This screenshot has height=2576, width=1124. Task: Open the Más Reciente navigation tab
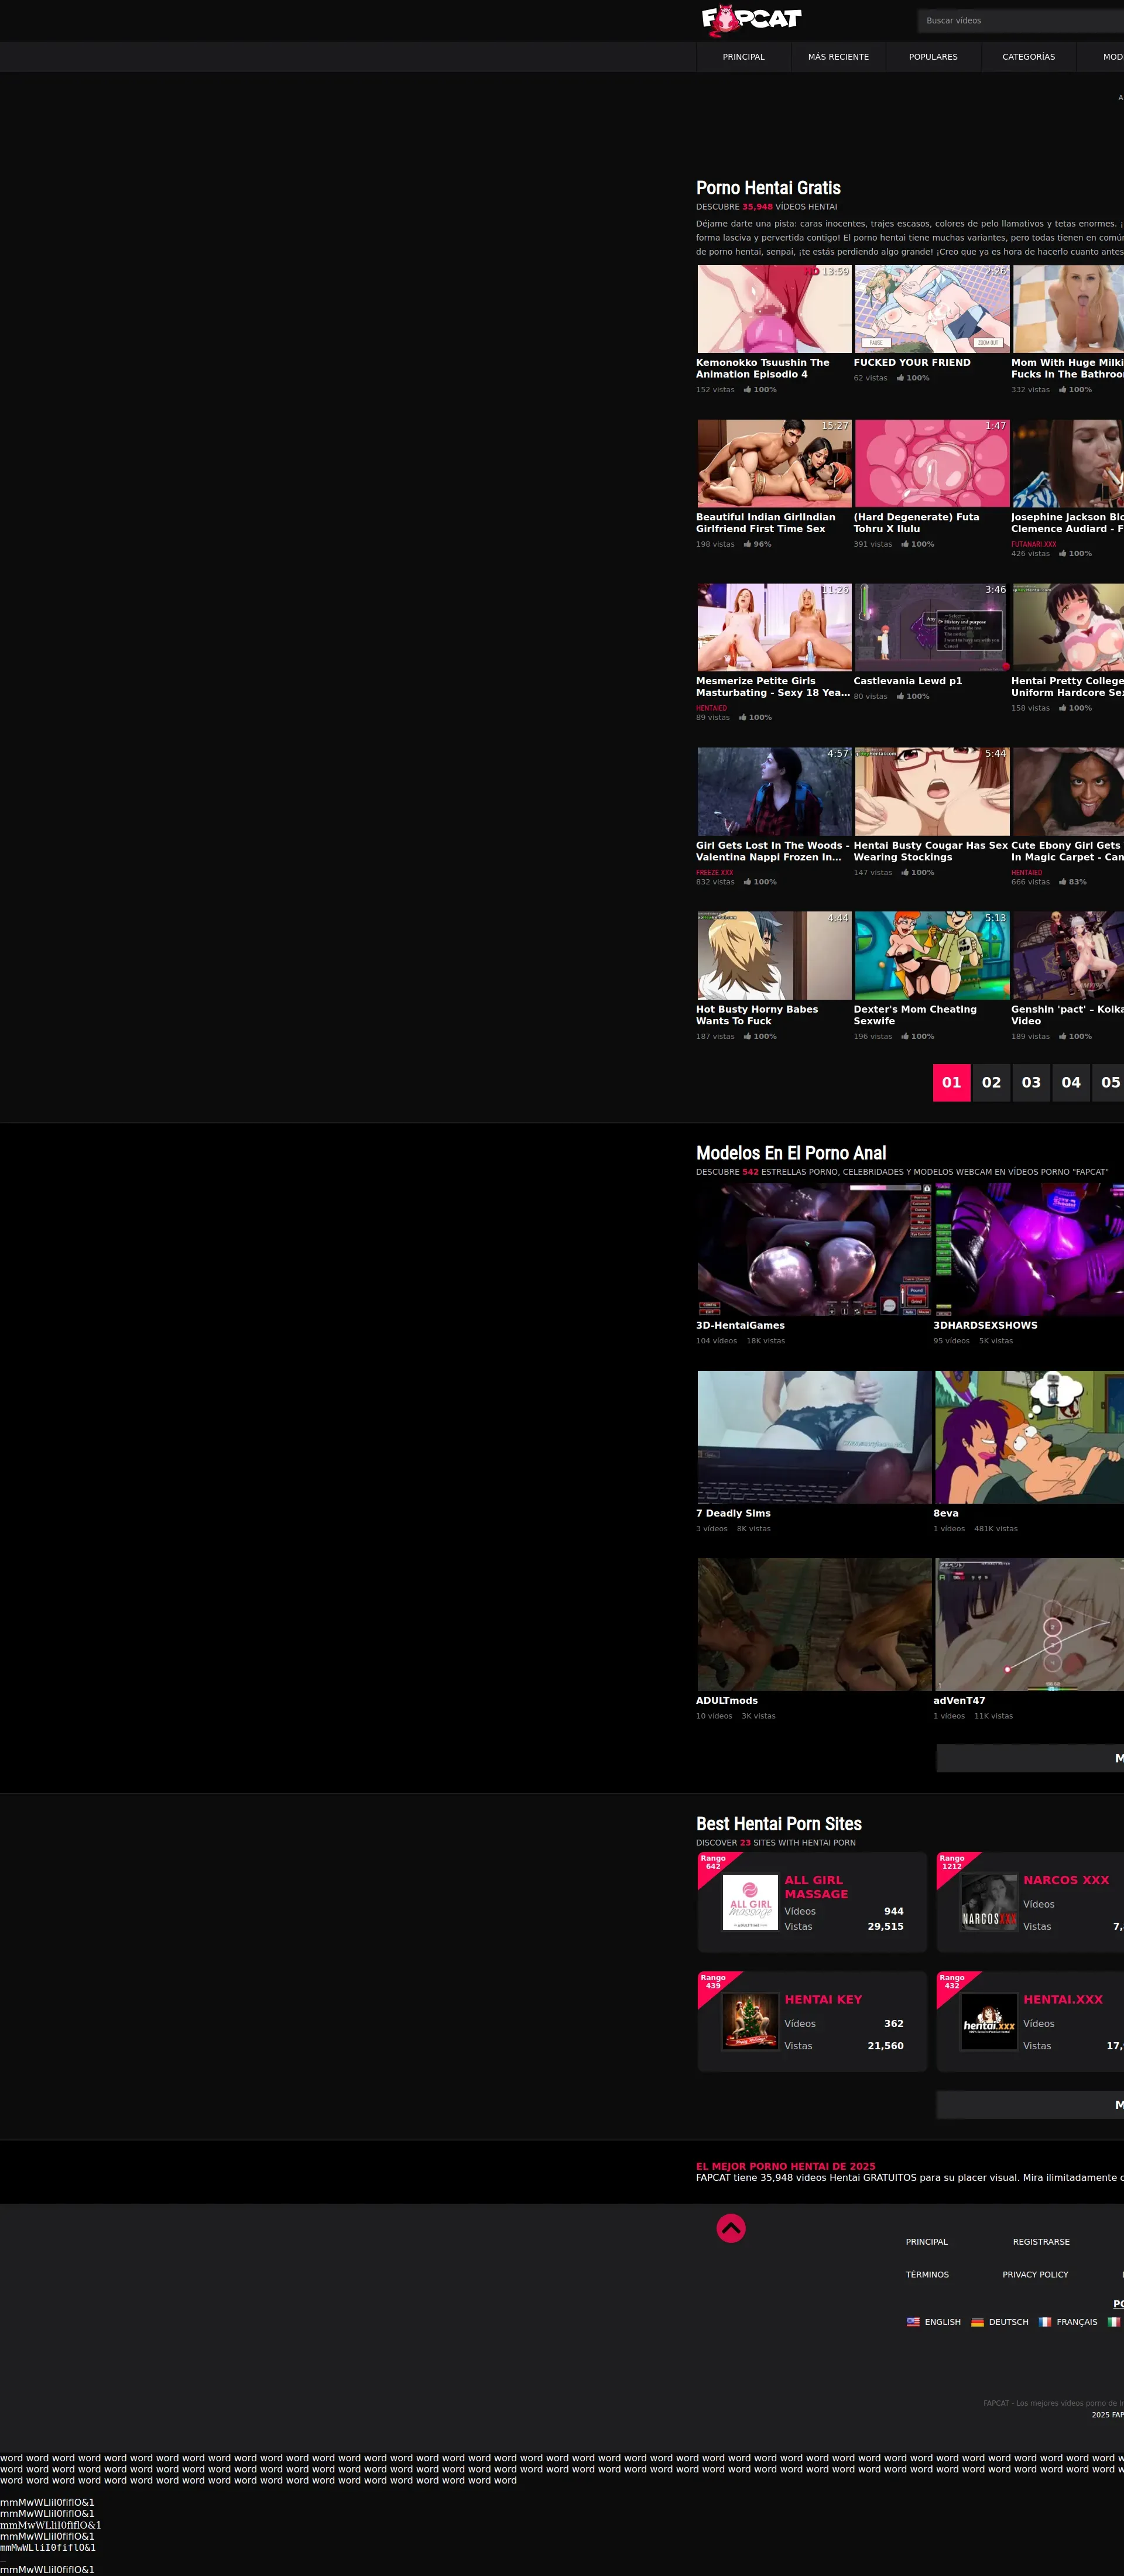(838, 57)
